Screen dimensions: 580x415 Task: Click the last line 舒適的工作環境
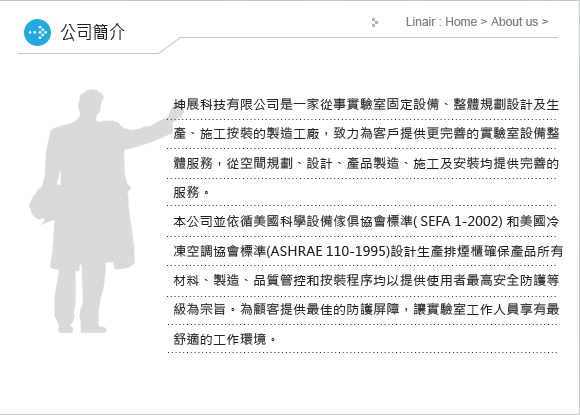point(225,339)
